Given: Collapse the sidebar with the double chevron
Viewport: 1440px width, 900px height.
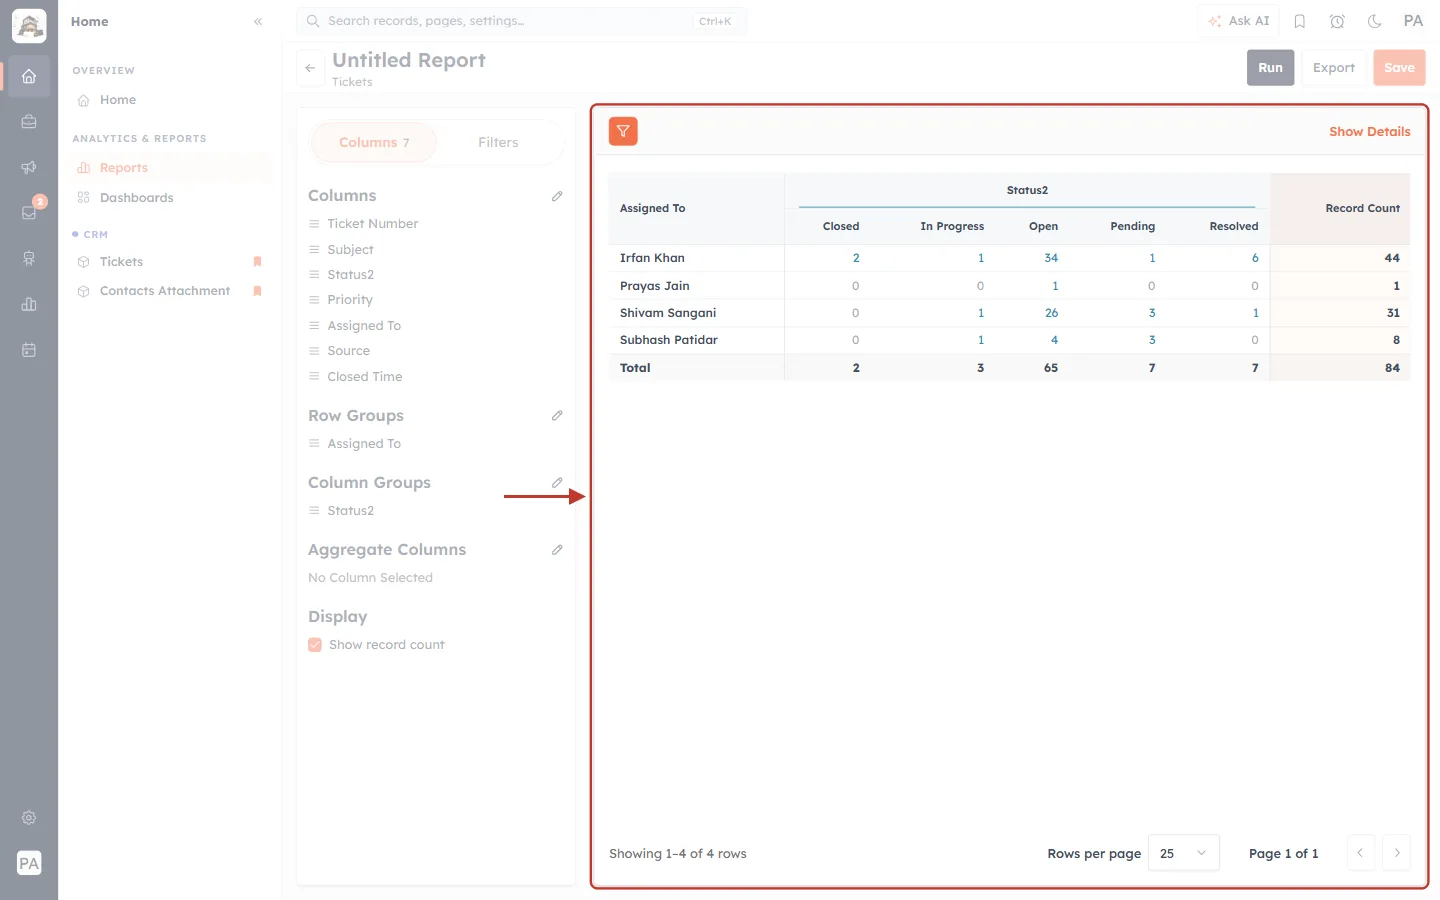Looking at the screenshot, I should 258,21.
